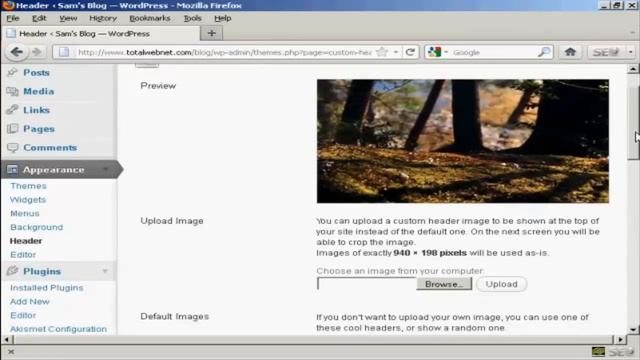Screen dimensions: 640x360
Task: Open Background under Appearance
Action: pos(37,227)
